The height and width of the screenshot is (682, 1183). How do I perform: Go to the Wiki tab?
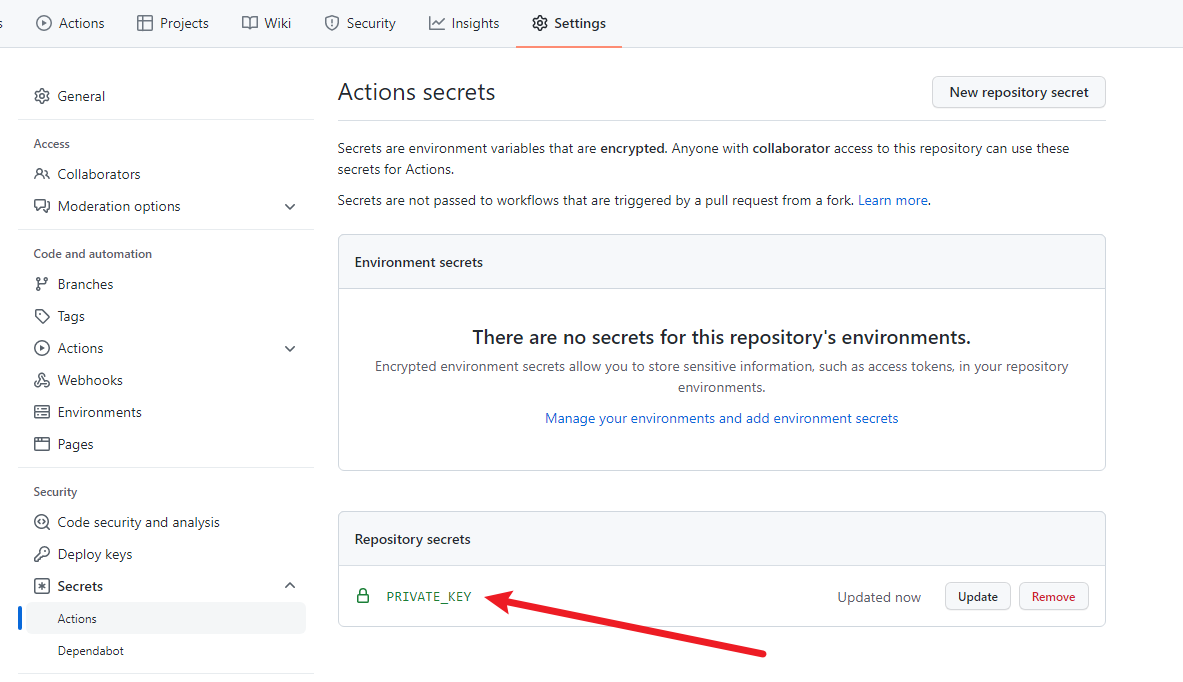click(x=266, y=23)
